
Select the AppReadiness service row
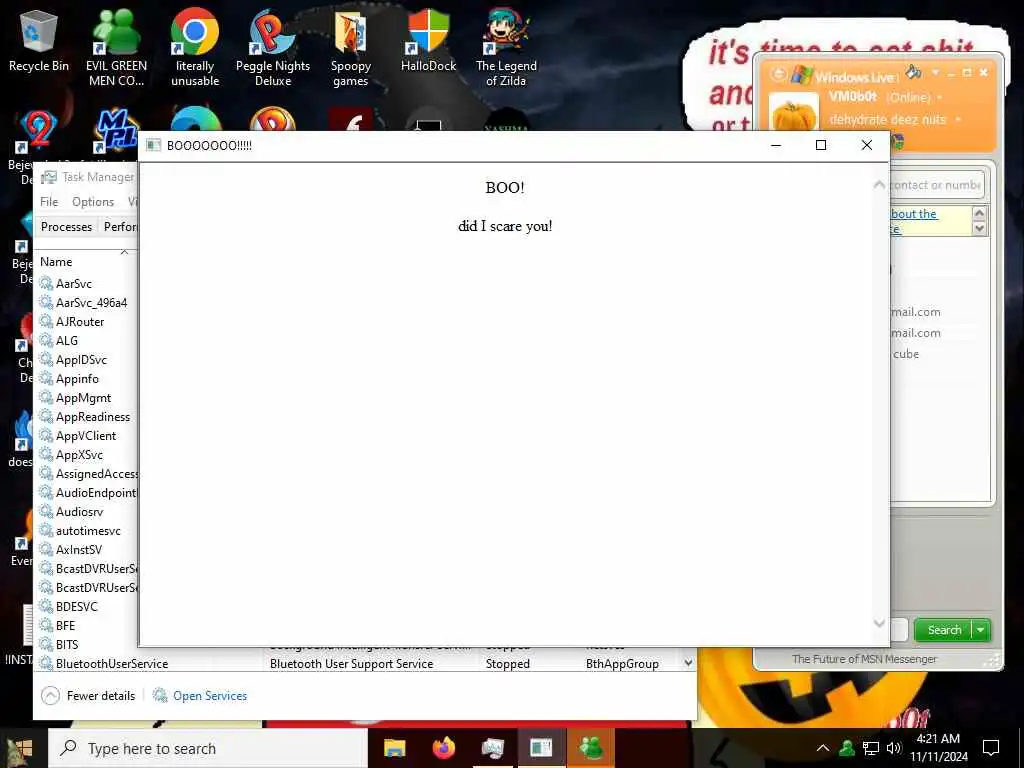coord(88,417)
